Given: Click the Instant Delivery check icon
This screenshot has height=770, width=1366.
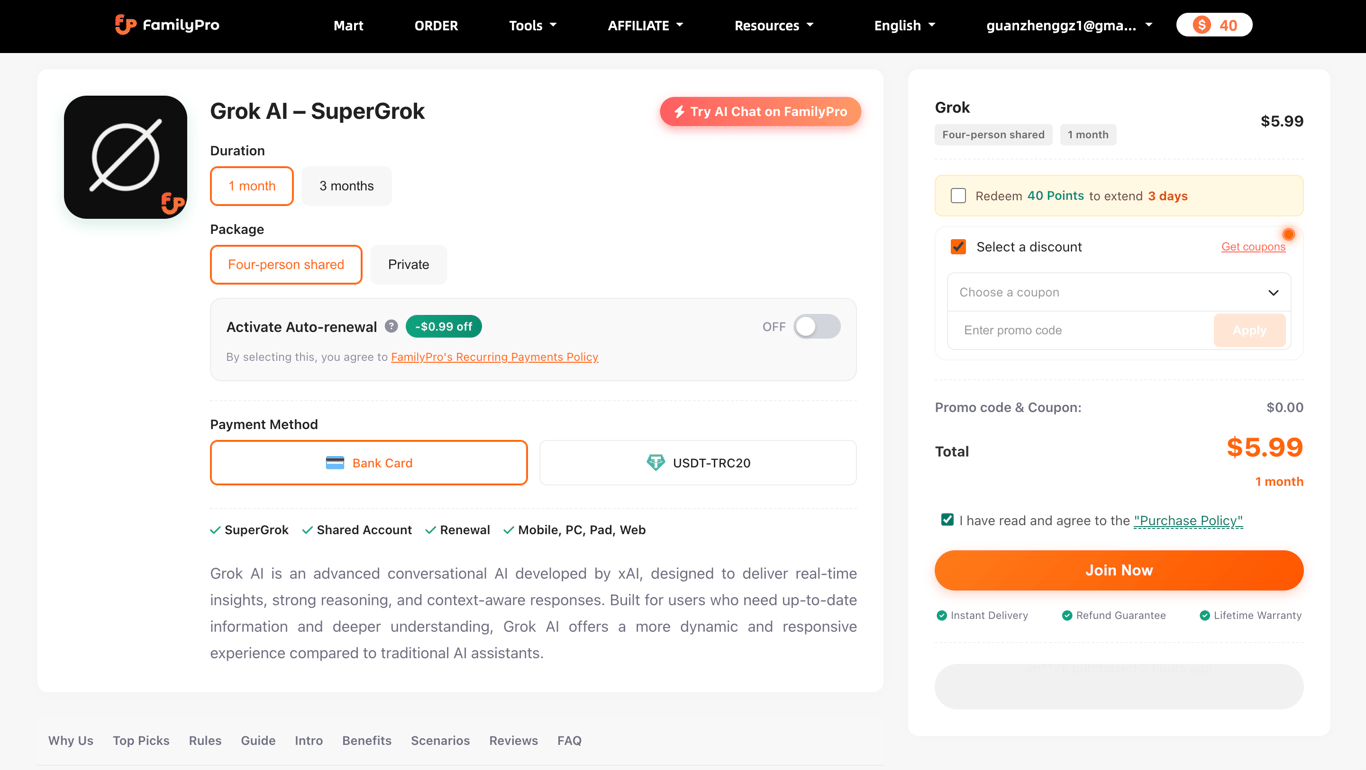Looking at the screenshot, I should point(941,616).
